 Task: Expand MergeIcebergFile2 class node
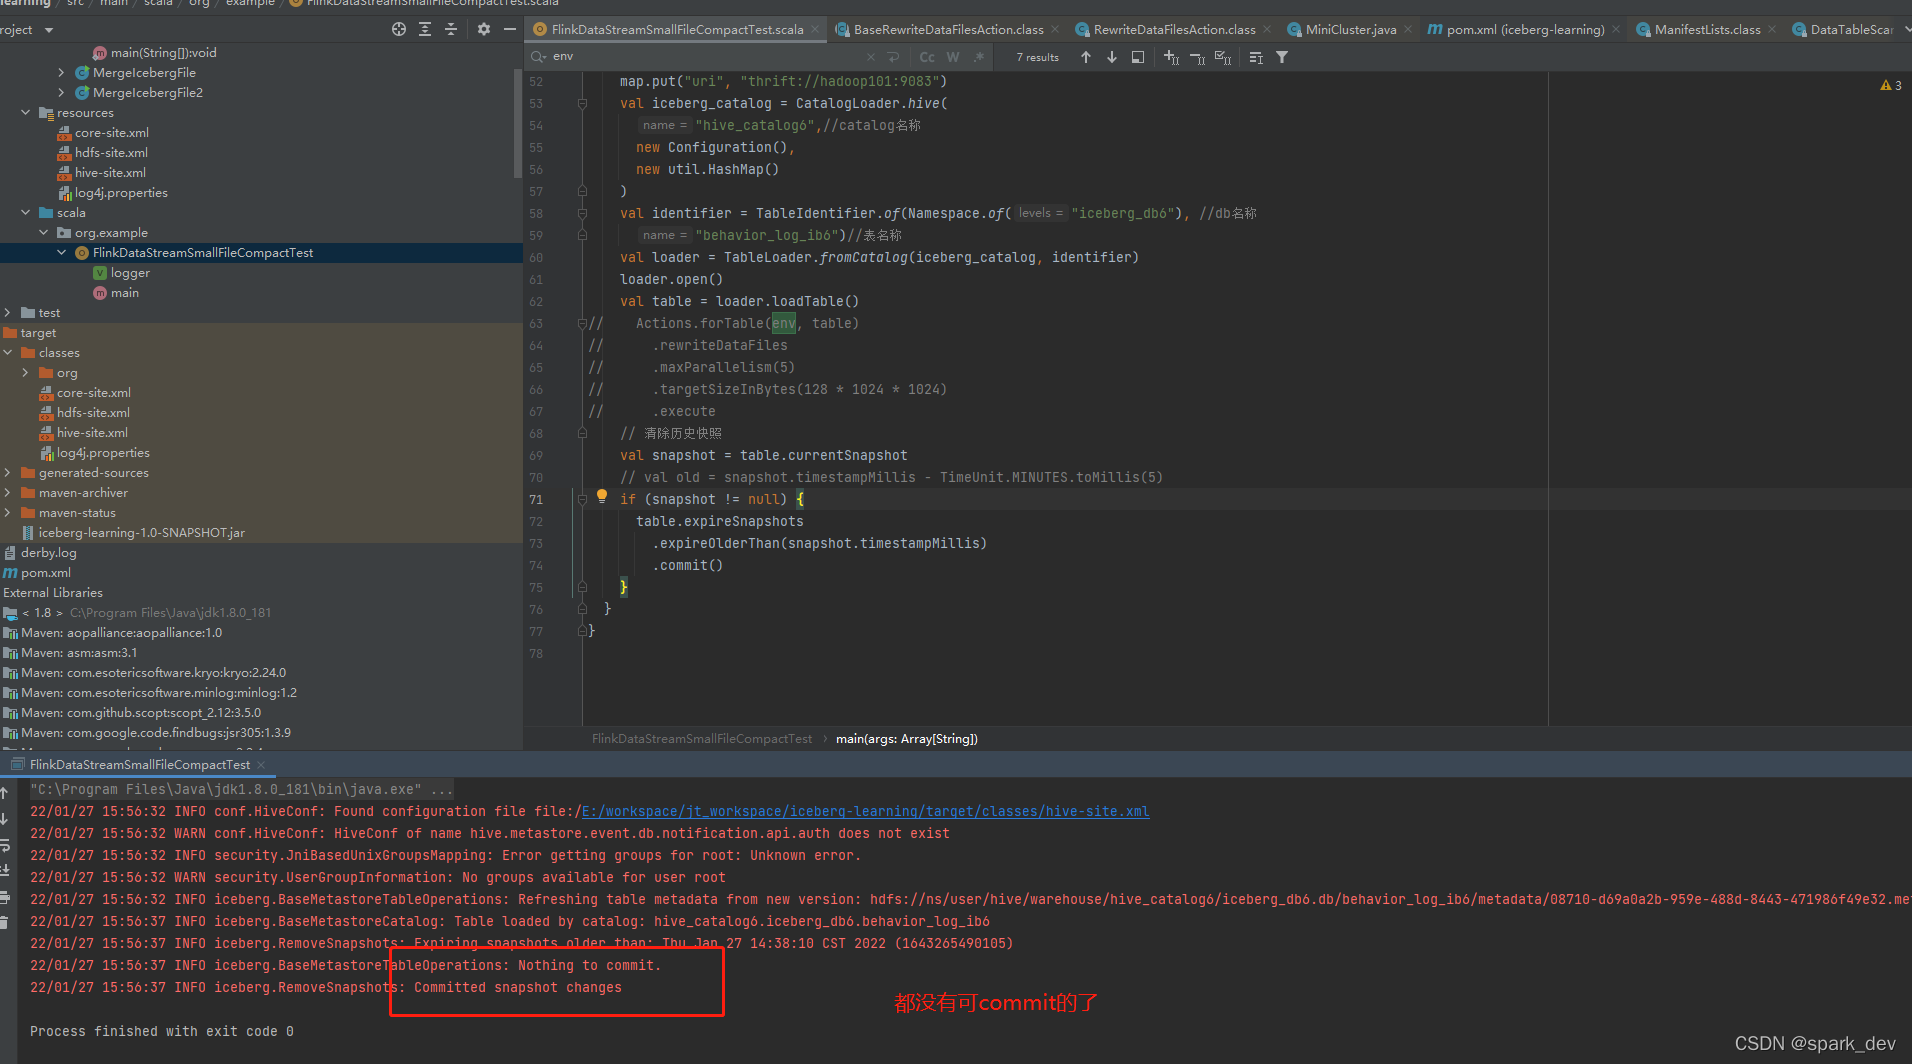coord(62,92)
